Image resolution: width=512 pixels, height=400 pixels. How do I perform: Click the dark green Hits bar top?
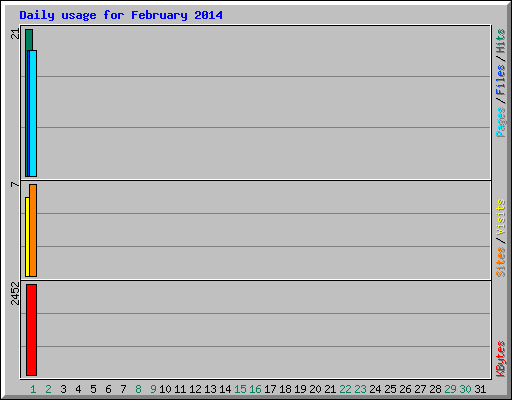click(29, 39)
